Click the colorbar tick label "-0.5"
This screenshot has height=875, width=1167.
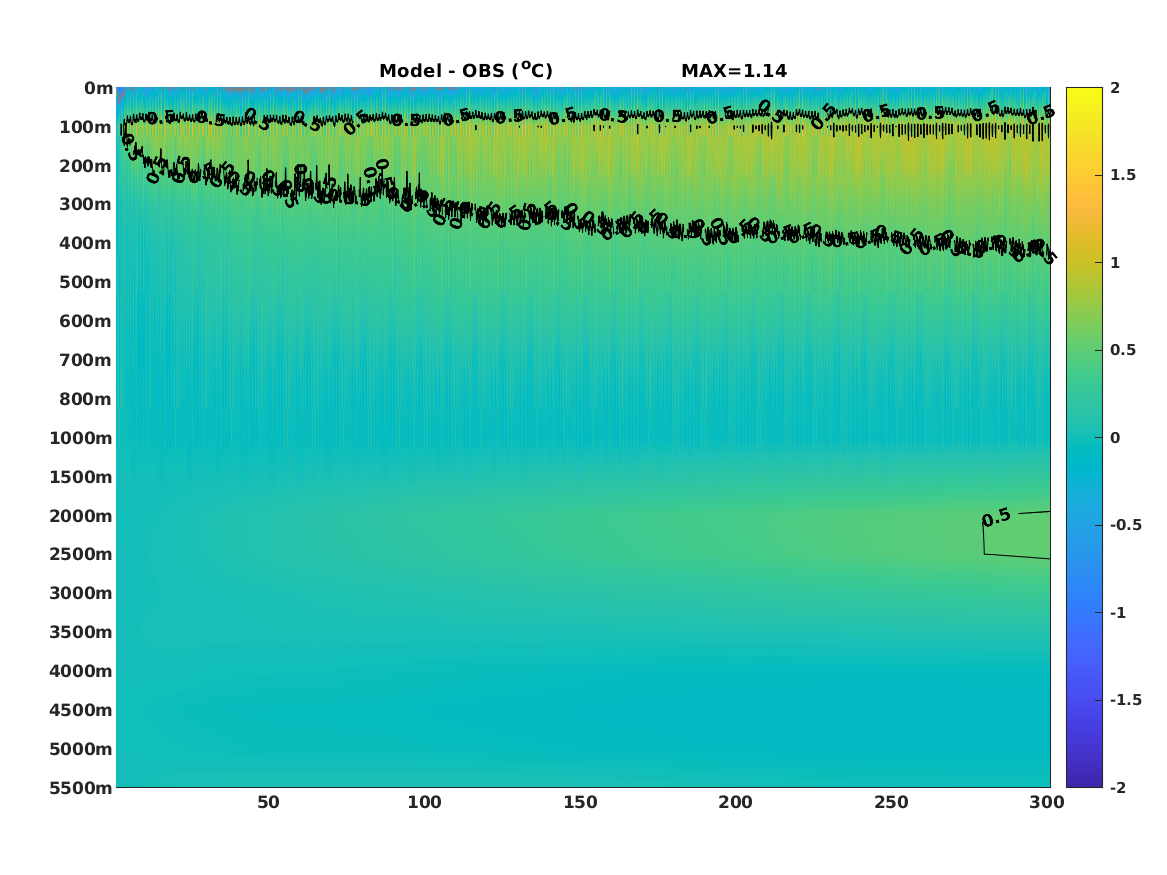coord(1126,525)
